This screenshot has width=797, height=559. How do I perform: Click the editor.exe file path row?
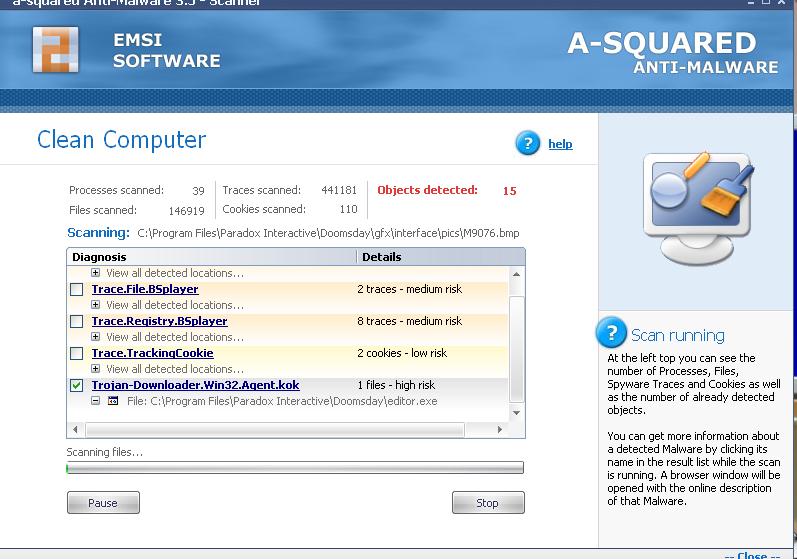tap(282, 401)
